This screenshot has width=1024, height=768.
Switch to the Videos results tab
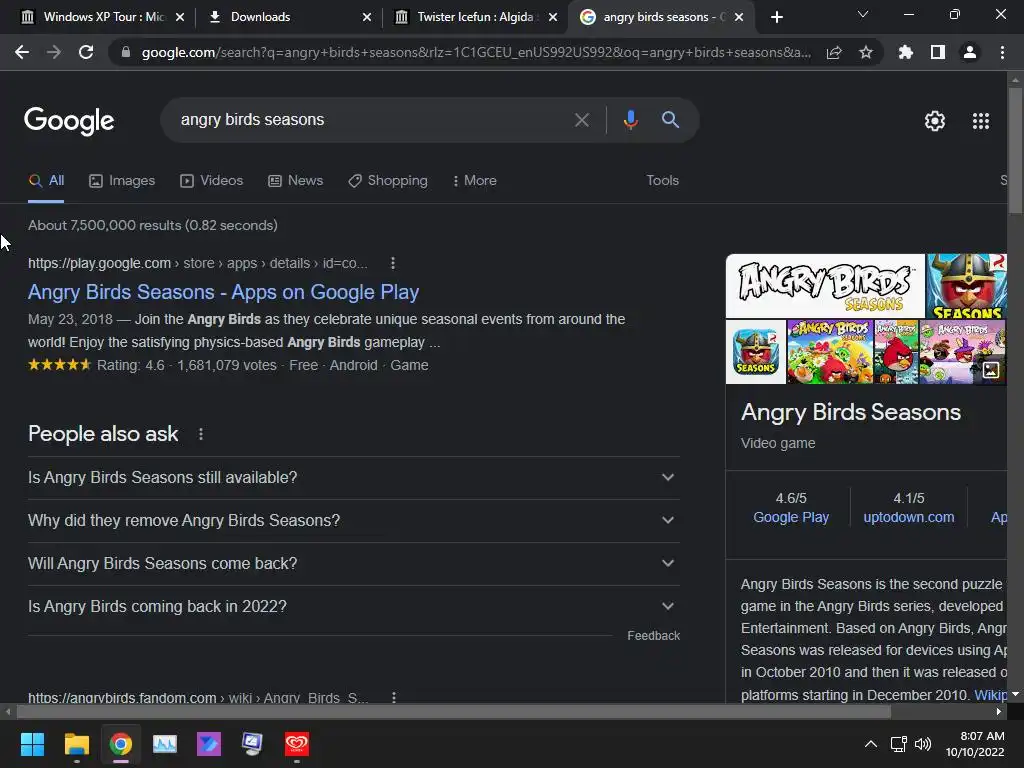pyautogui.click(x=212, y=181)
